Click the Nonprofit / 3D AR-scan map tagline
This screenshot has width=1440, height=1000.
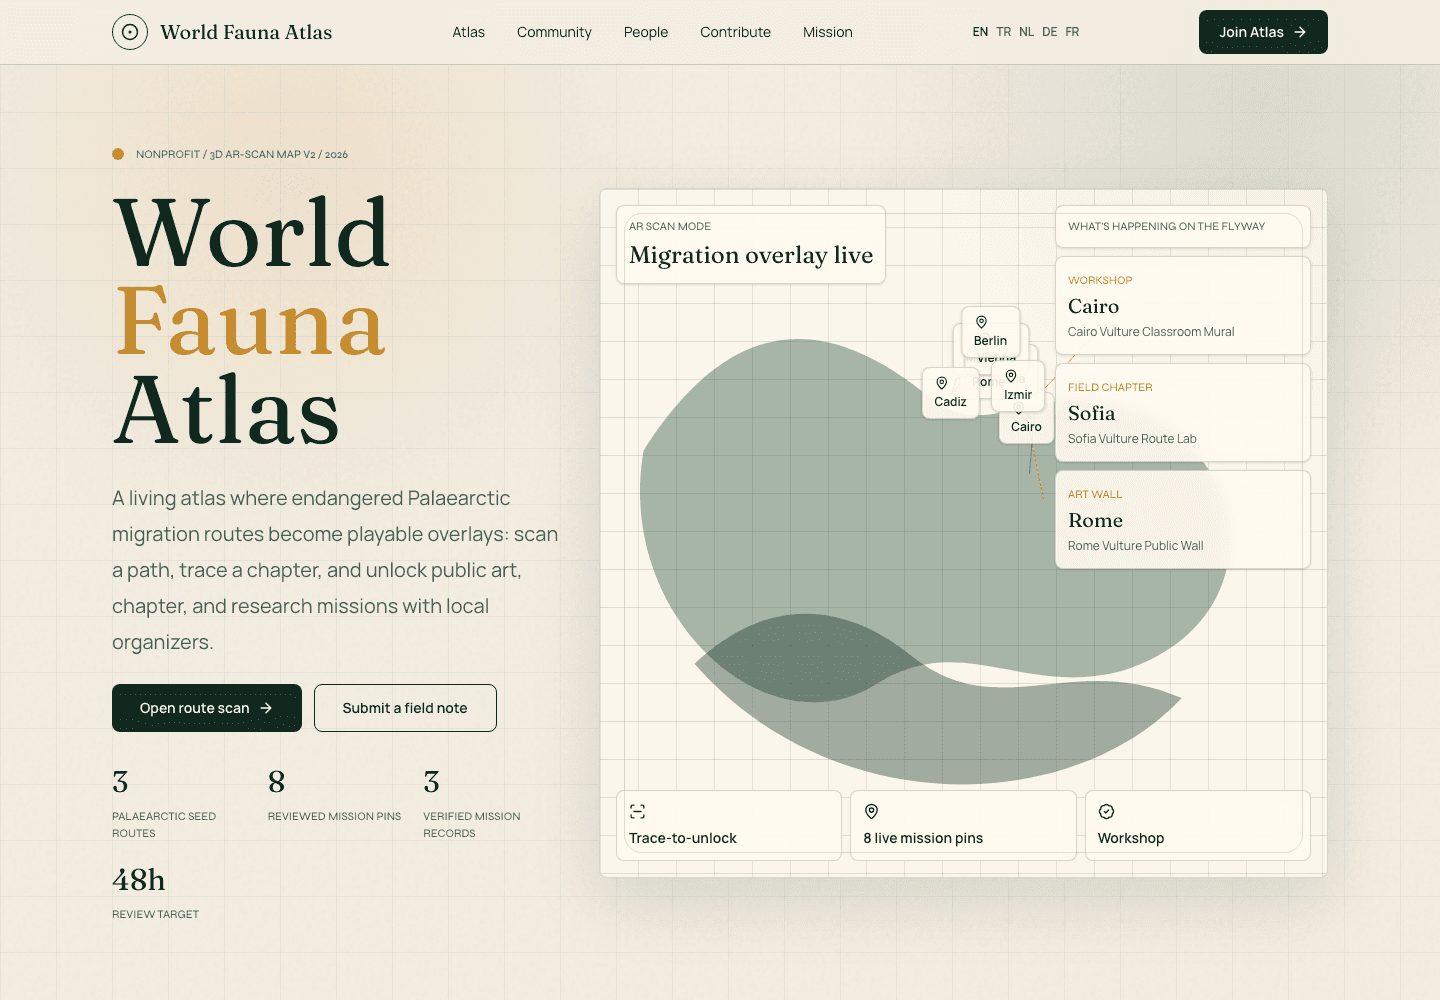coord(242,154)
